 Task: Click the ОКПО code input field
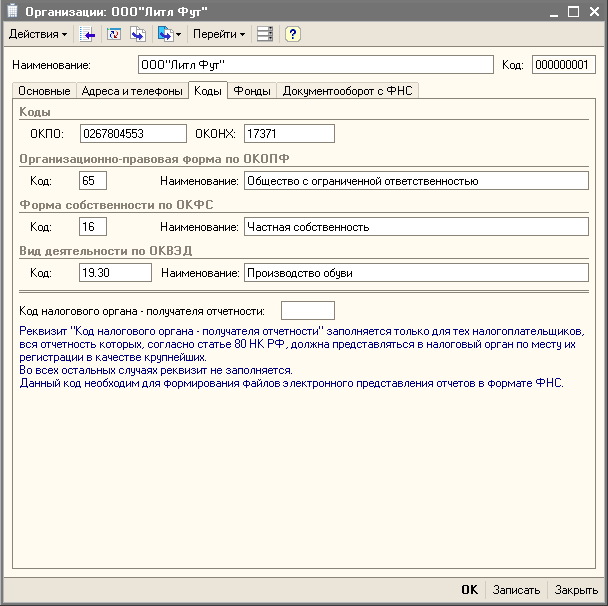133,133
